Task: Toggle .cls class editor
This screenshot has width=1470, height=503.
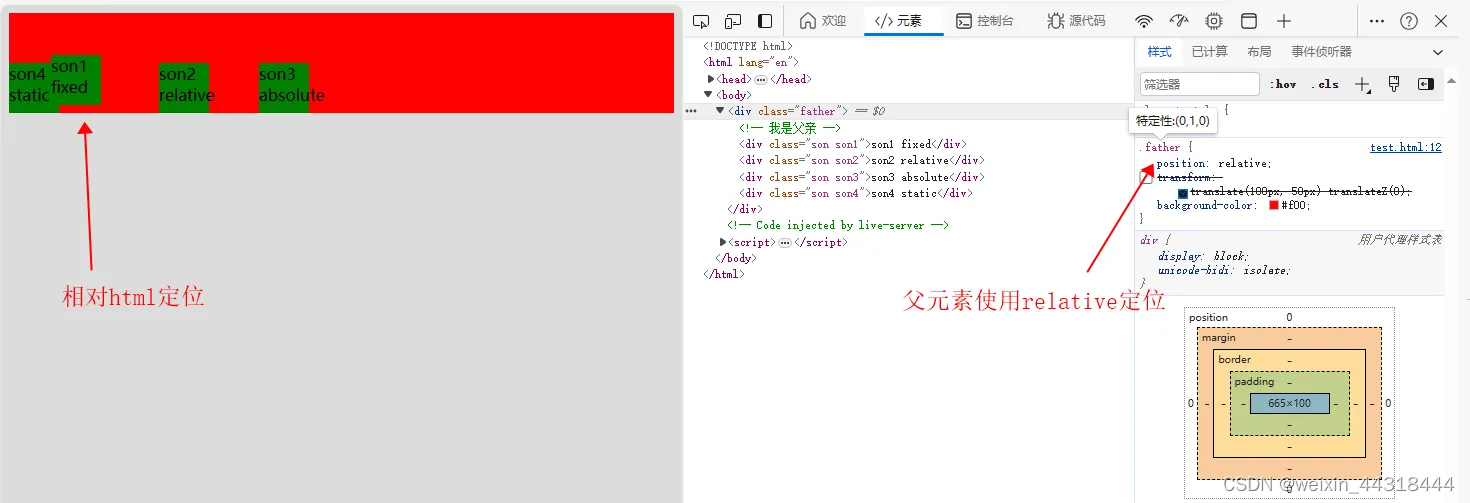Action: click(1326, 84)
